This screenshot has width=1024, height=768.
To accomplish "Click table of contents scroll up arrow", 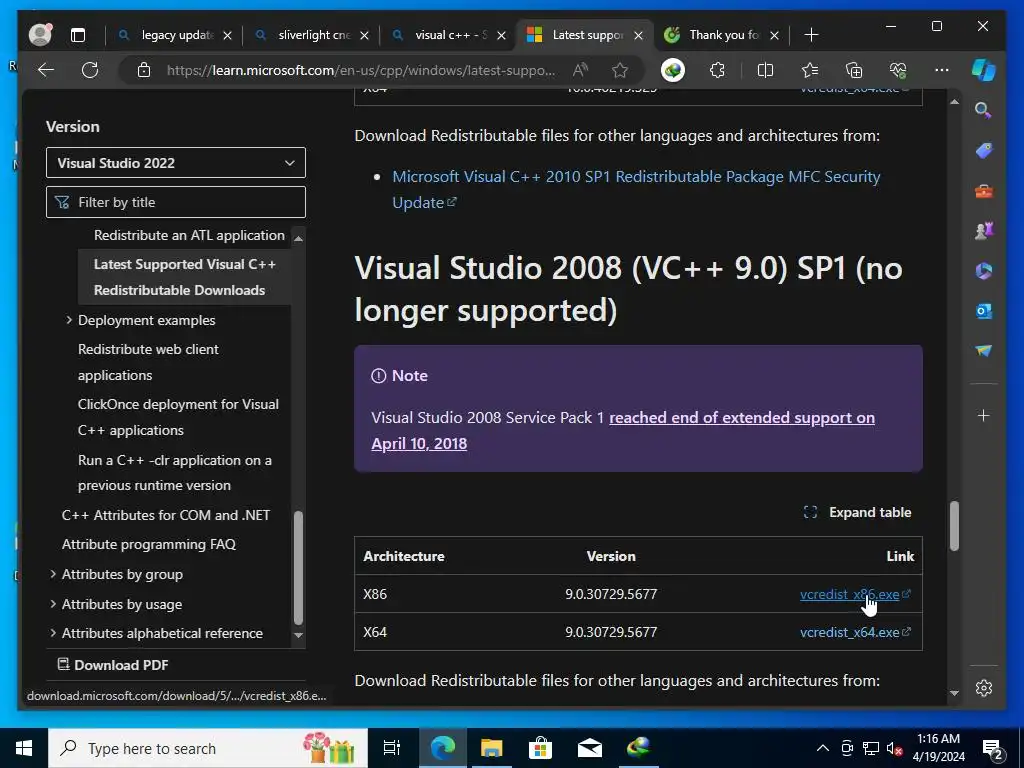I will pos(298,238).
